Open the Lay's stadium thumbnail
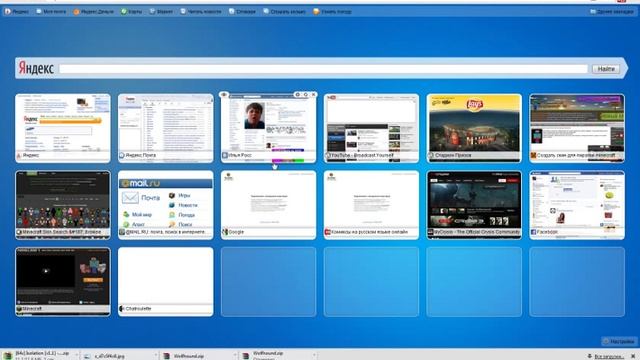The height and width of the screenshot is (360, 640). coord(474,128)
